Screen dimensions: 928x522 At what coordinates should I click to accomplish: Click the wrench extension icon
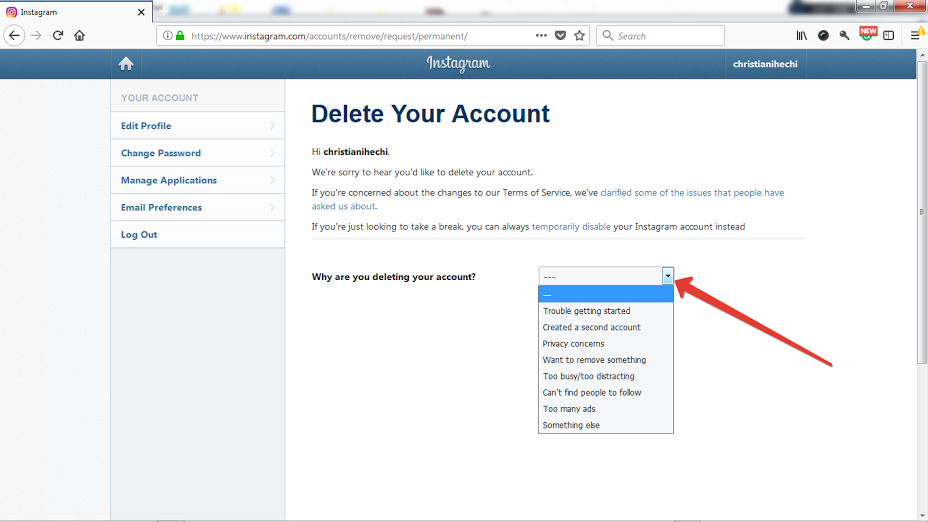tap(845, 36)
